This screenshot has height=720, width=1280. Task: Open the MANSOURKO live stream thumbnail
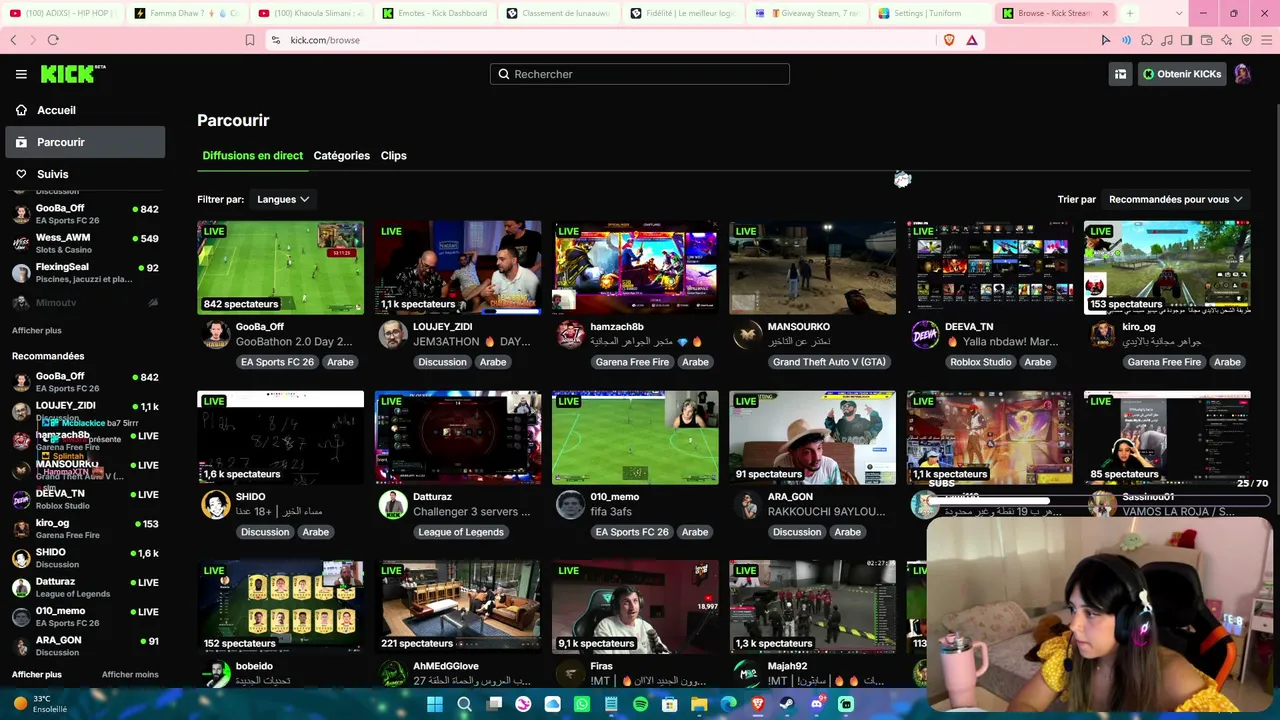[x=812, y=268]
